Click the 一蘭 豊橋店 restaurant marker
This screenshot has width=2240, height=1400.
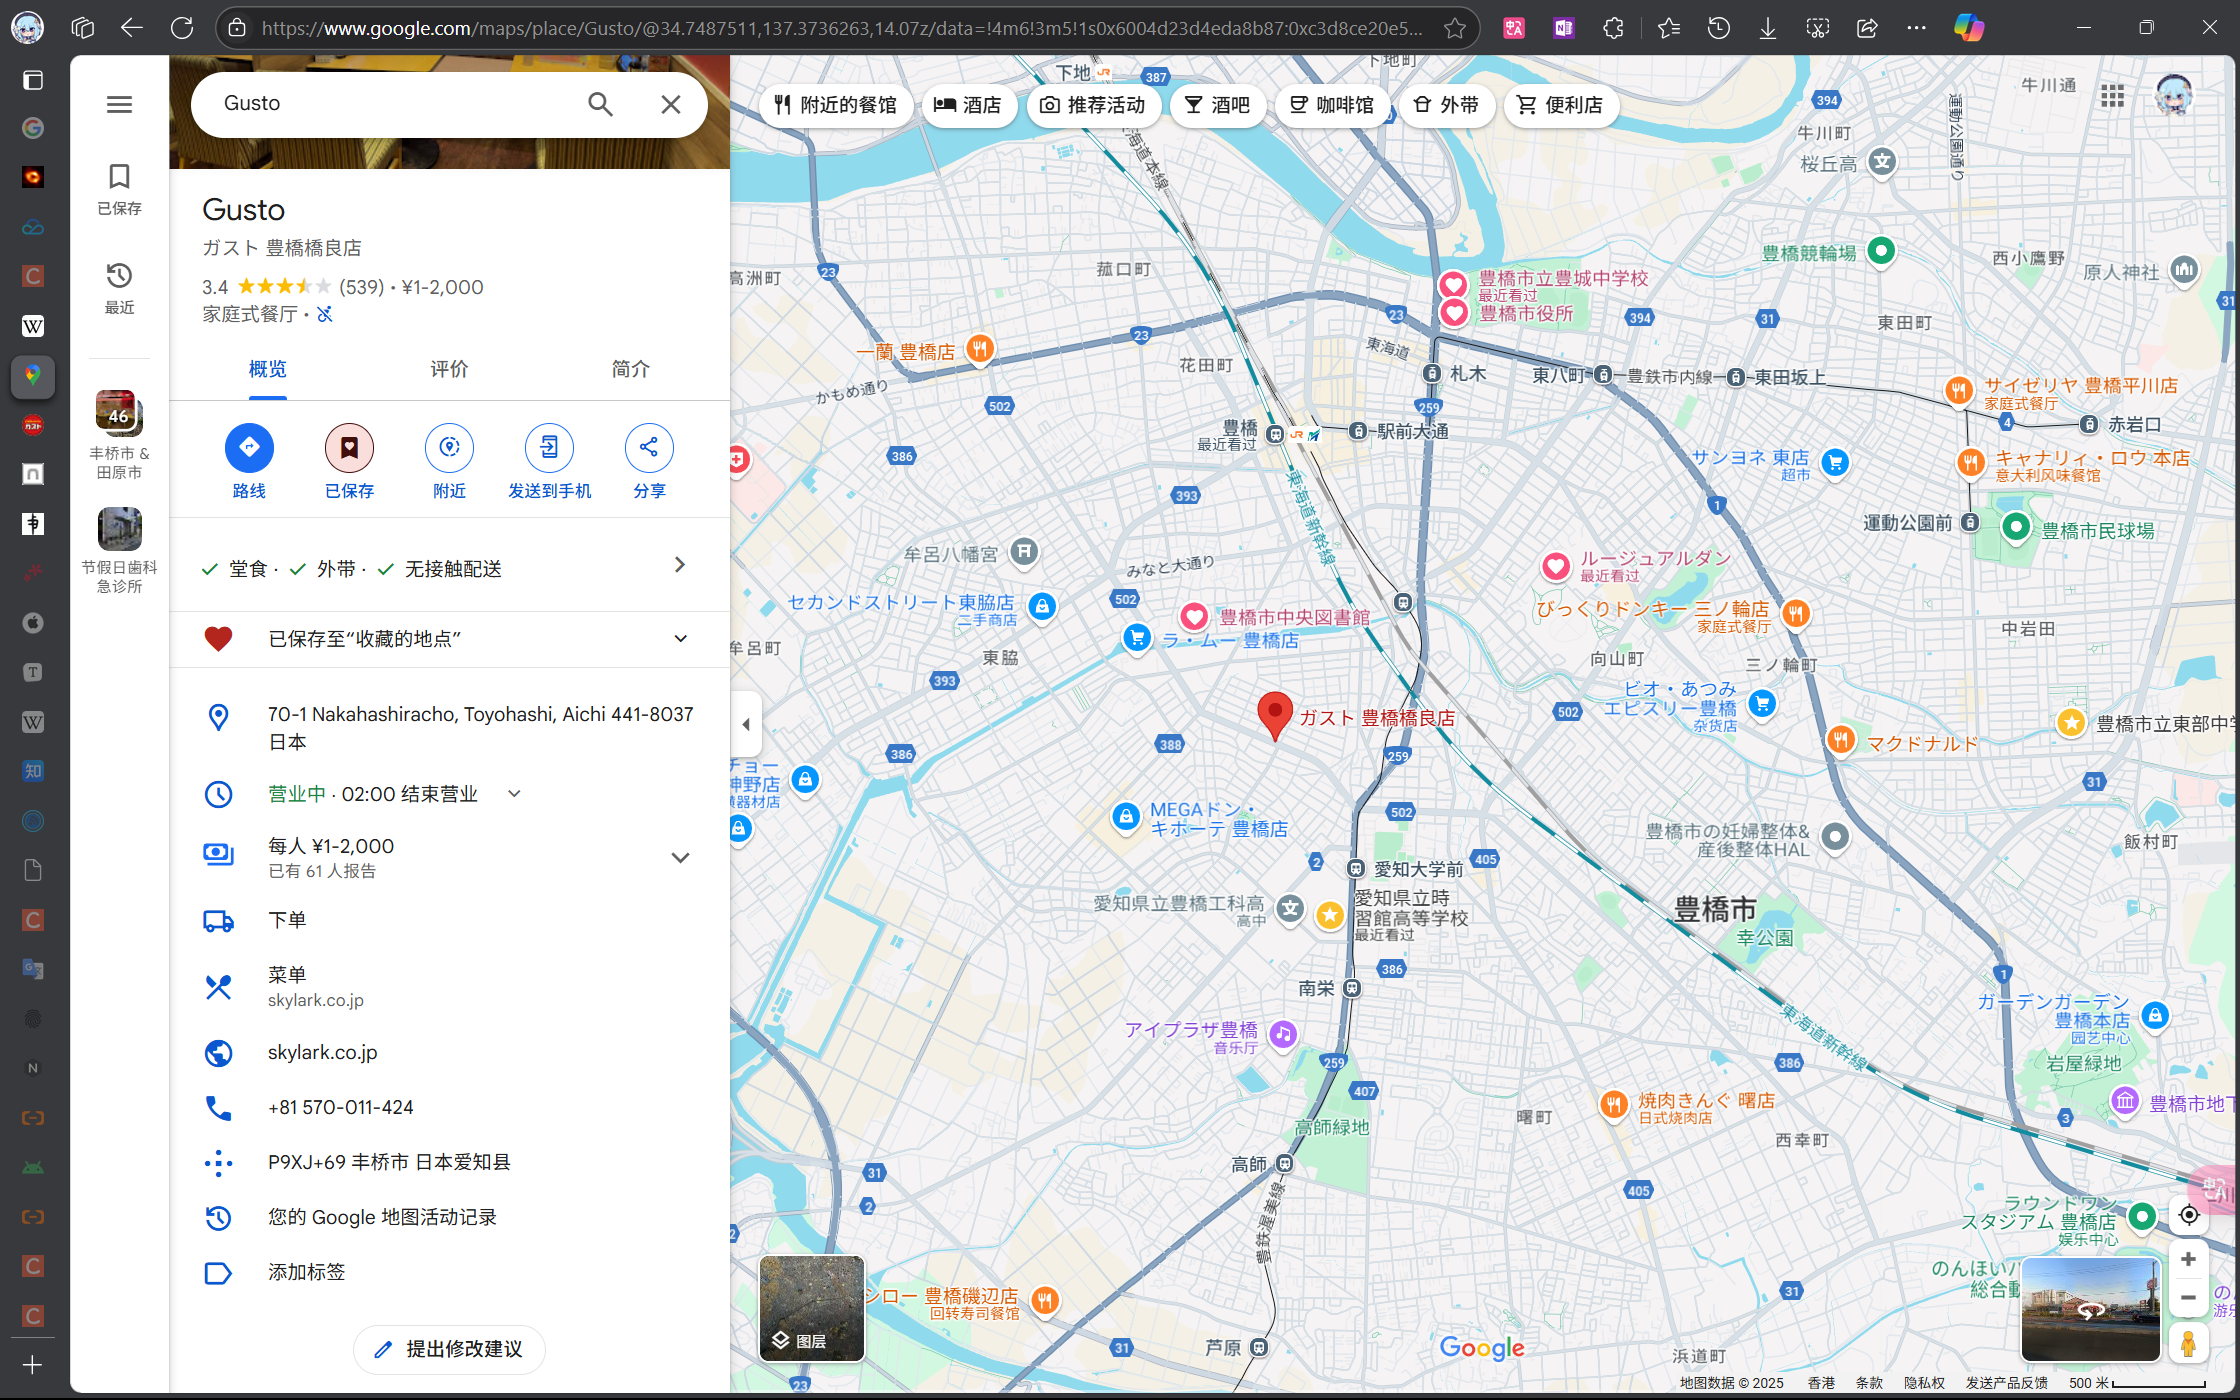point(979,349)
